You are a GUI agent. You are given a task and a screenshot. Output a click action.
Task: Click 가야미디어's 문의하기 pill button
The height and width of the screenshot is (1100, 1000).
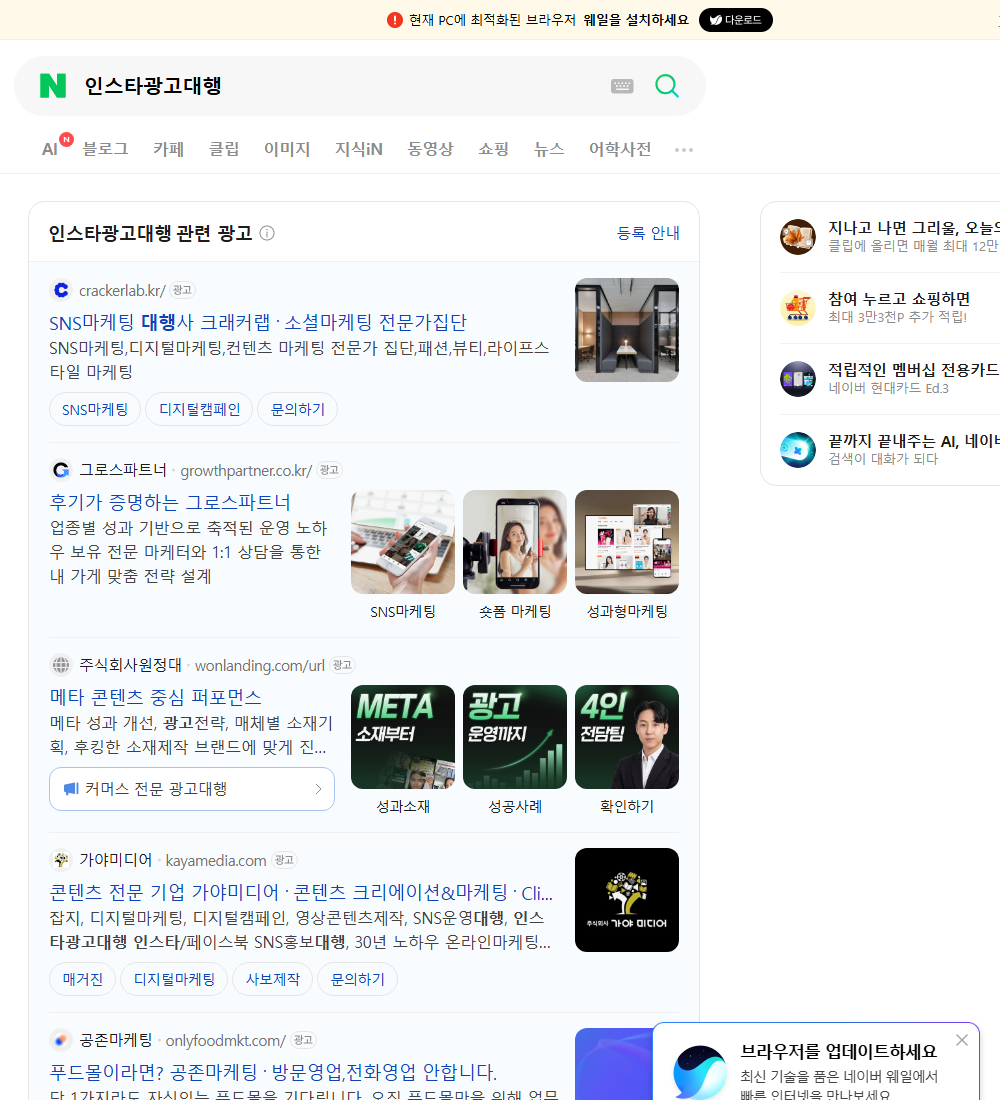click(357, 979)
